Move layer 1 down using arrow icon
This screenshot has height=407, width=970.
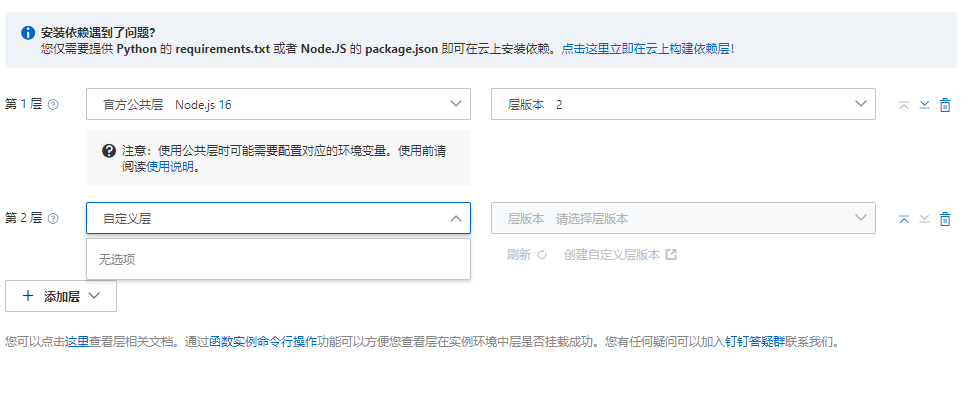click(x=925, y=105)
